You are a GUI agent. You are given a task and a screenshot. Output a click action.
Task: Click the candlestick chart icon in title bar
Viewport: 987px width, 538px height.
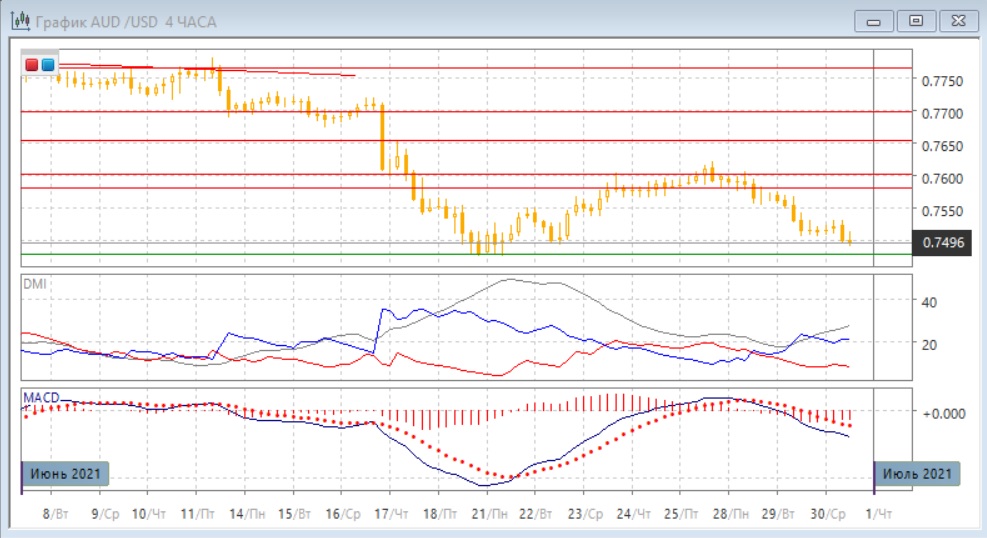tap(19, 21)
